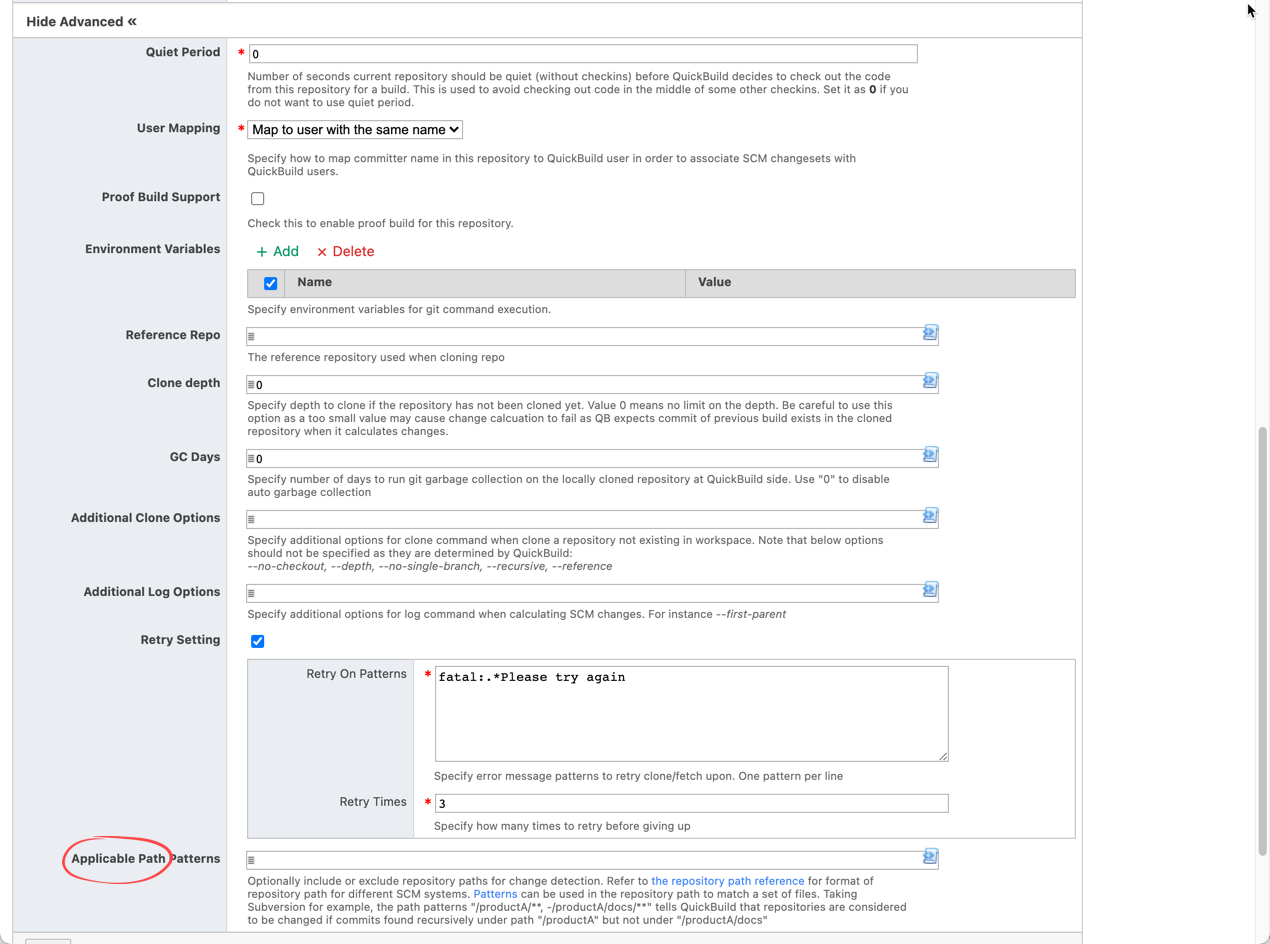Click the Quiet Period input field
Viewport: 1270px width, 944px height.
(582, 54)
